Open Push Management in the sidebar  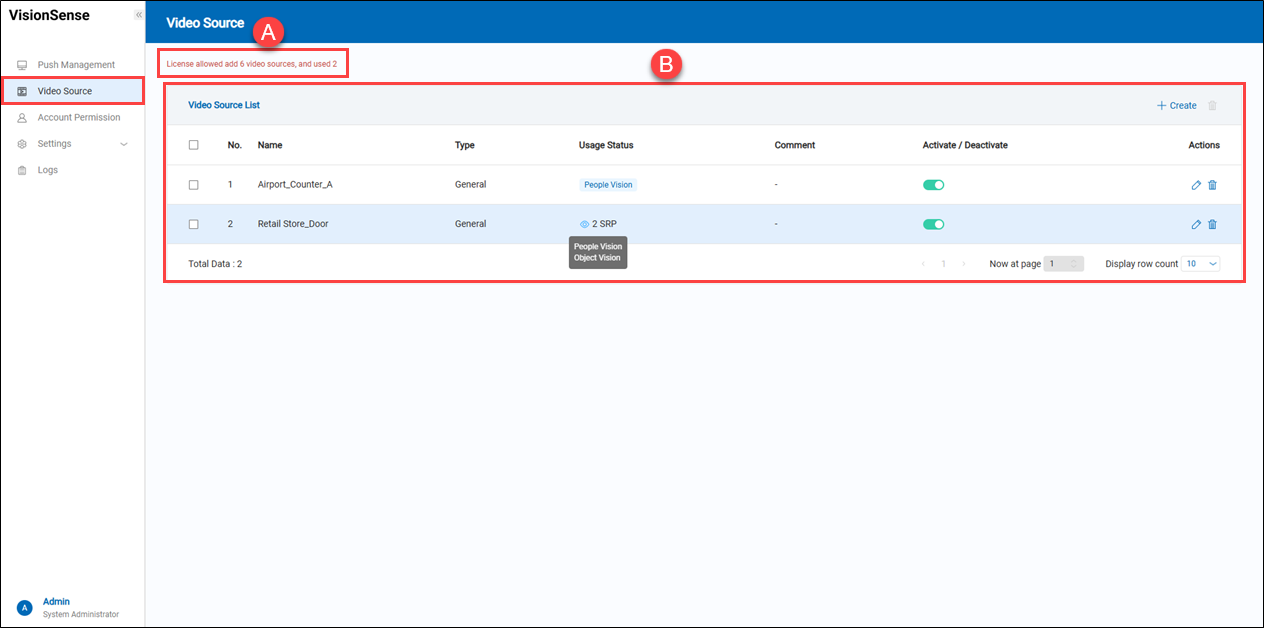[x=76, y=65]
